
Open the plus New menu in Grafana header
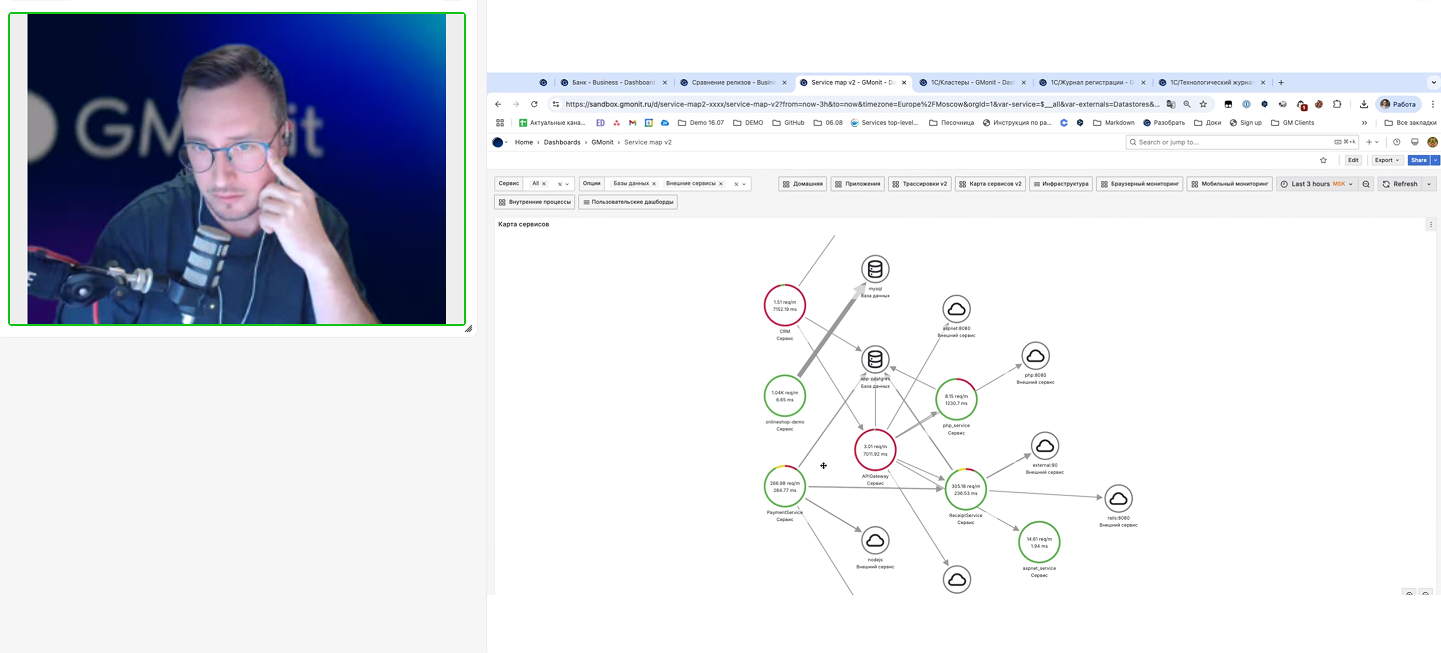click(1372, 142)
